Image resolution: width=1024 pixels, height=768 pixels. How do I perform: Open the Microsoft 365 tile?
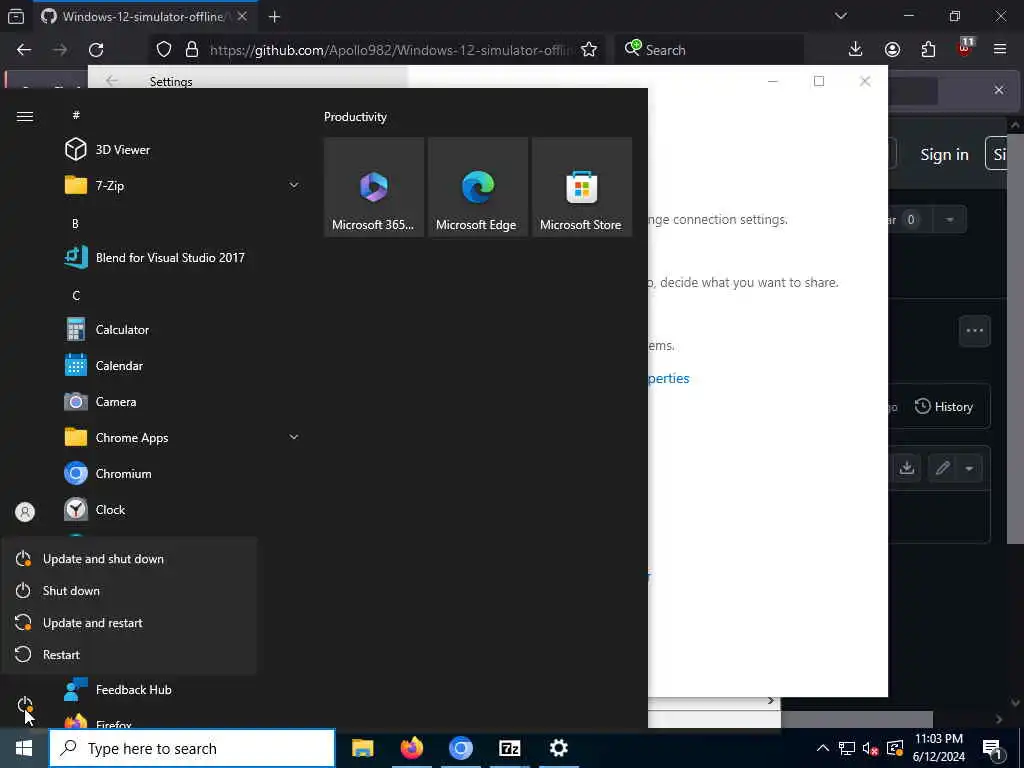[x=374, y=186]
